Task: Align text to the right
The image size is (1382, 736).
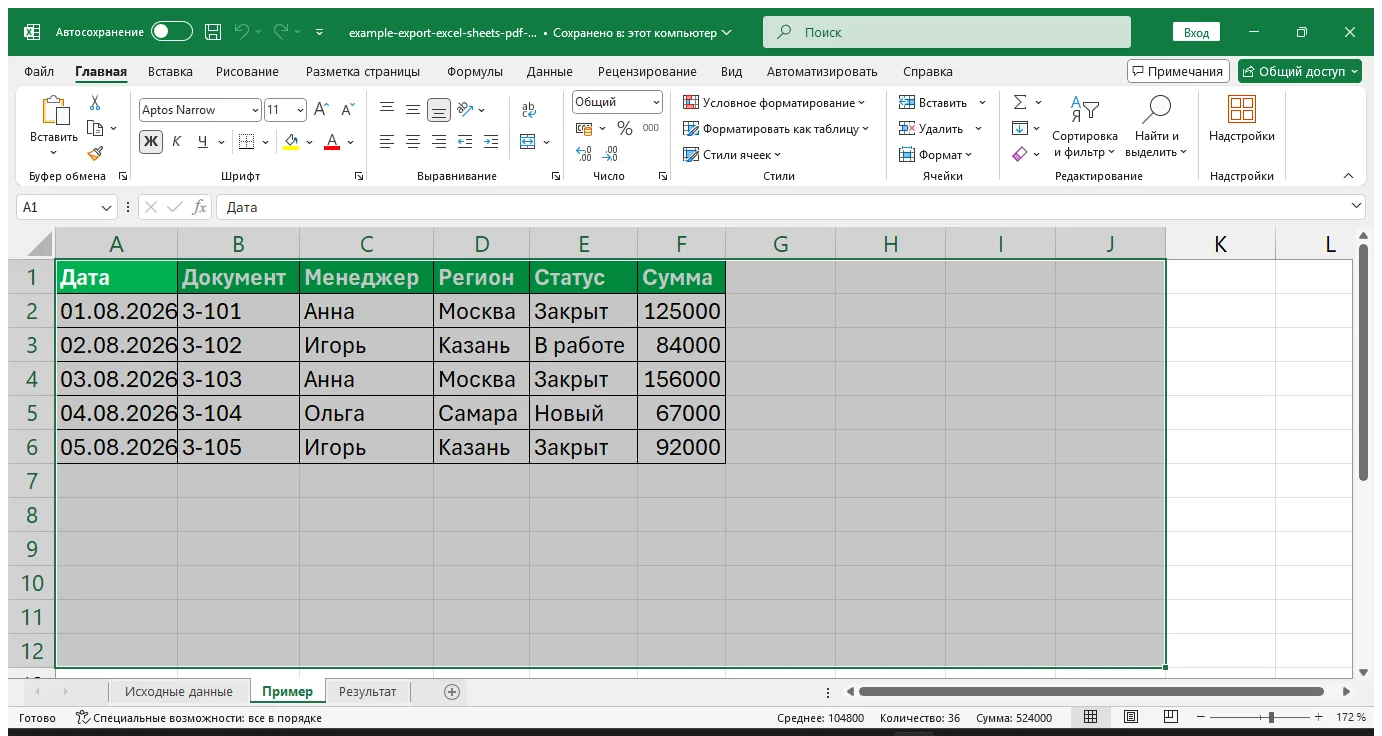Action: (x=438, y=142)
